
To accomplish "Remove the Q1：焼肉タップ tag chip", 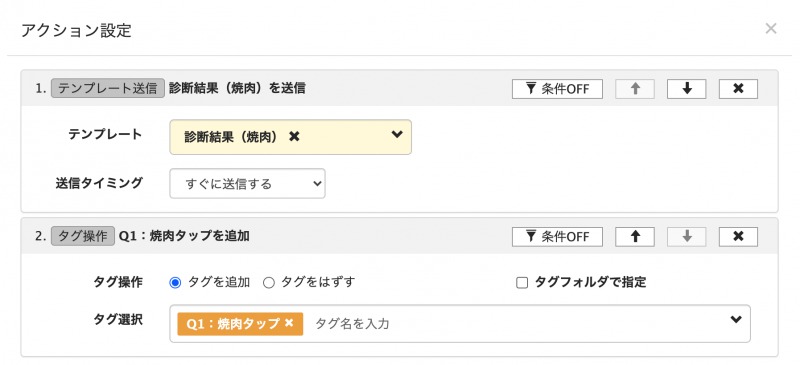I will (x=289, y=323).
